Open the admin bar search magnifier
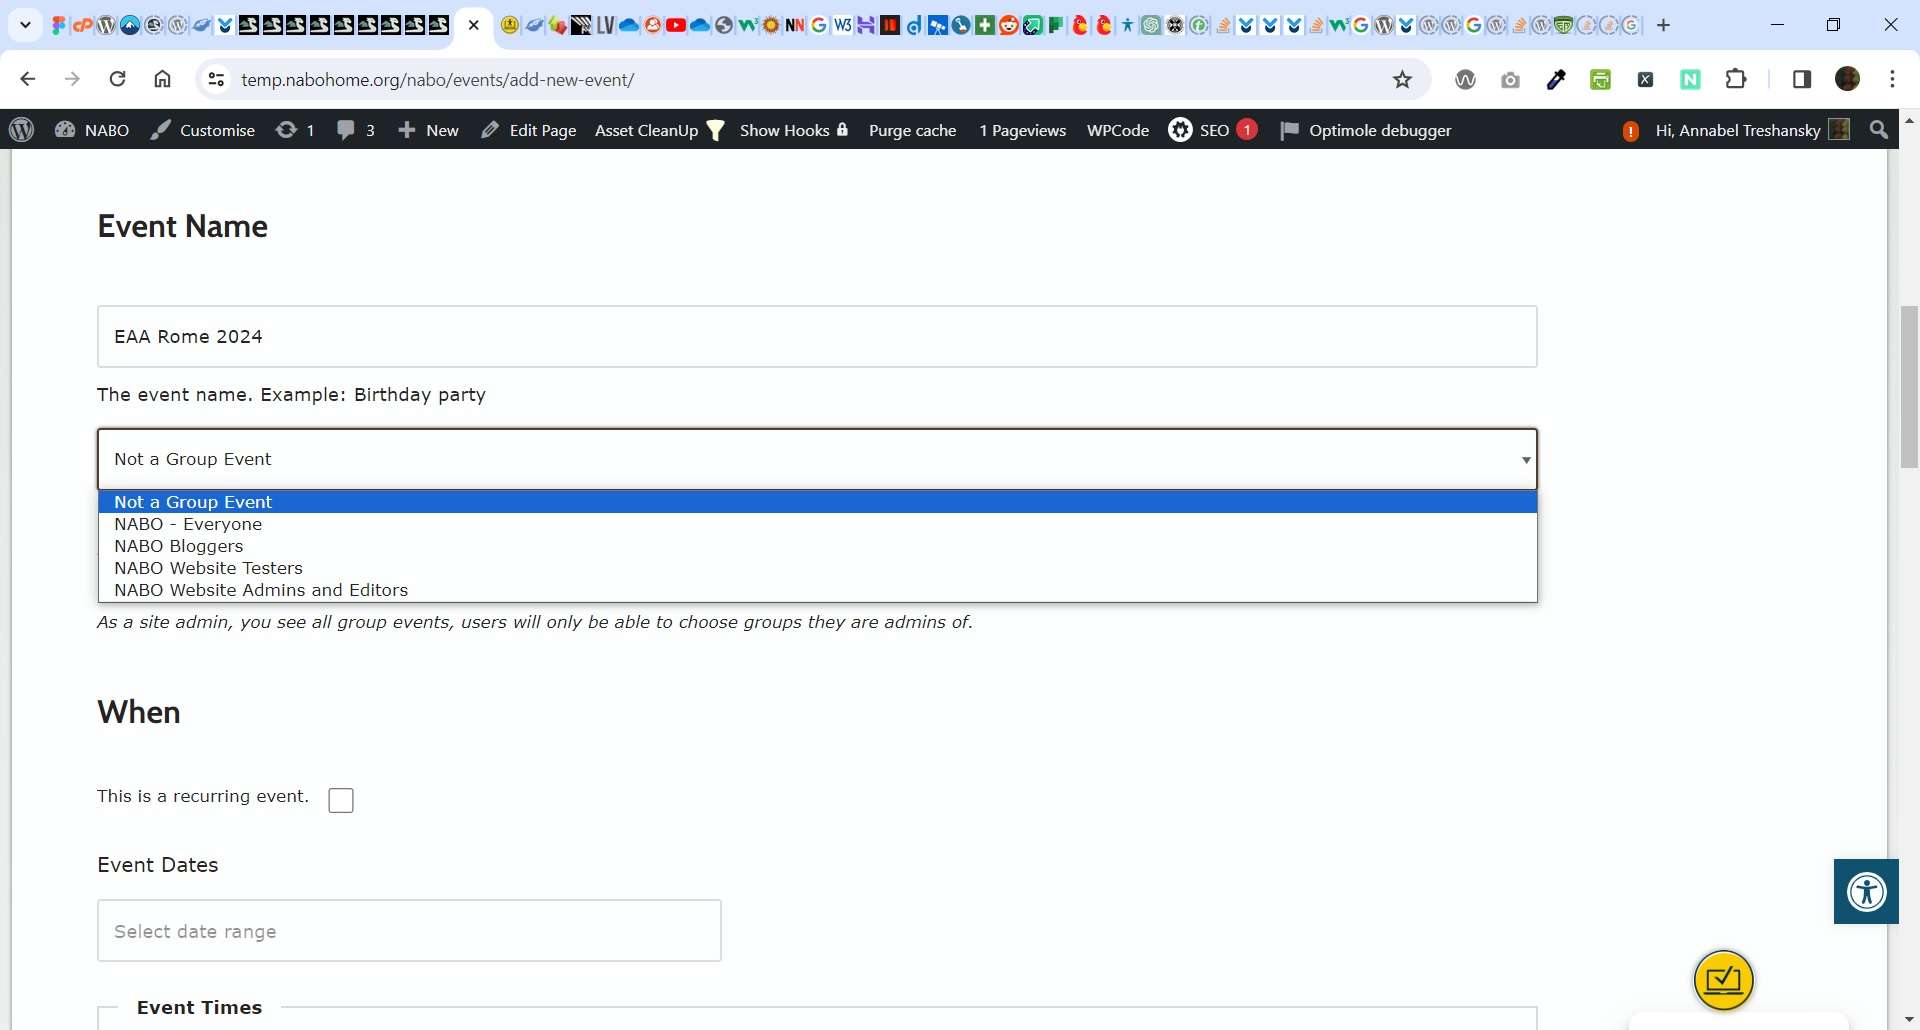This screenshot has height=1030, width=1920. tap(1879, 130)
